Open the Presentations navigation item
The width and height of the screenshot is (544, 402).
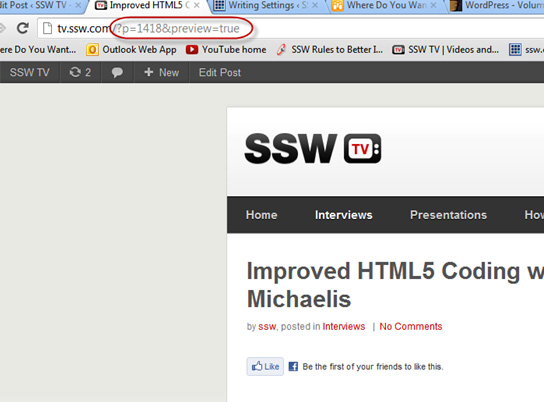coord(448,215)
